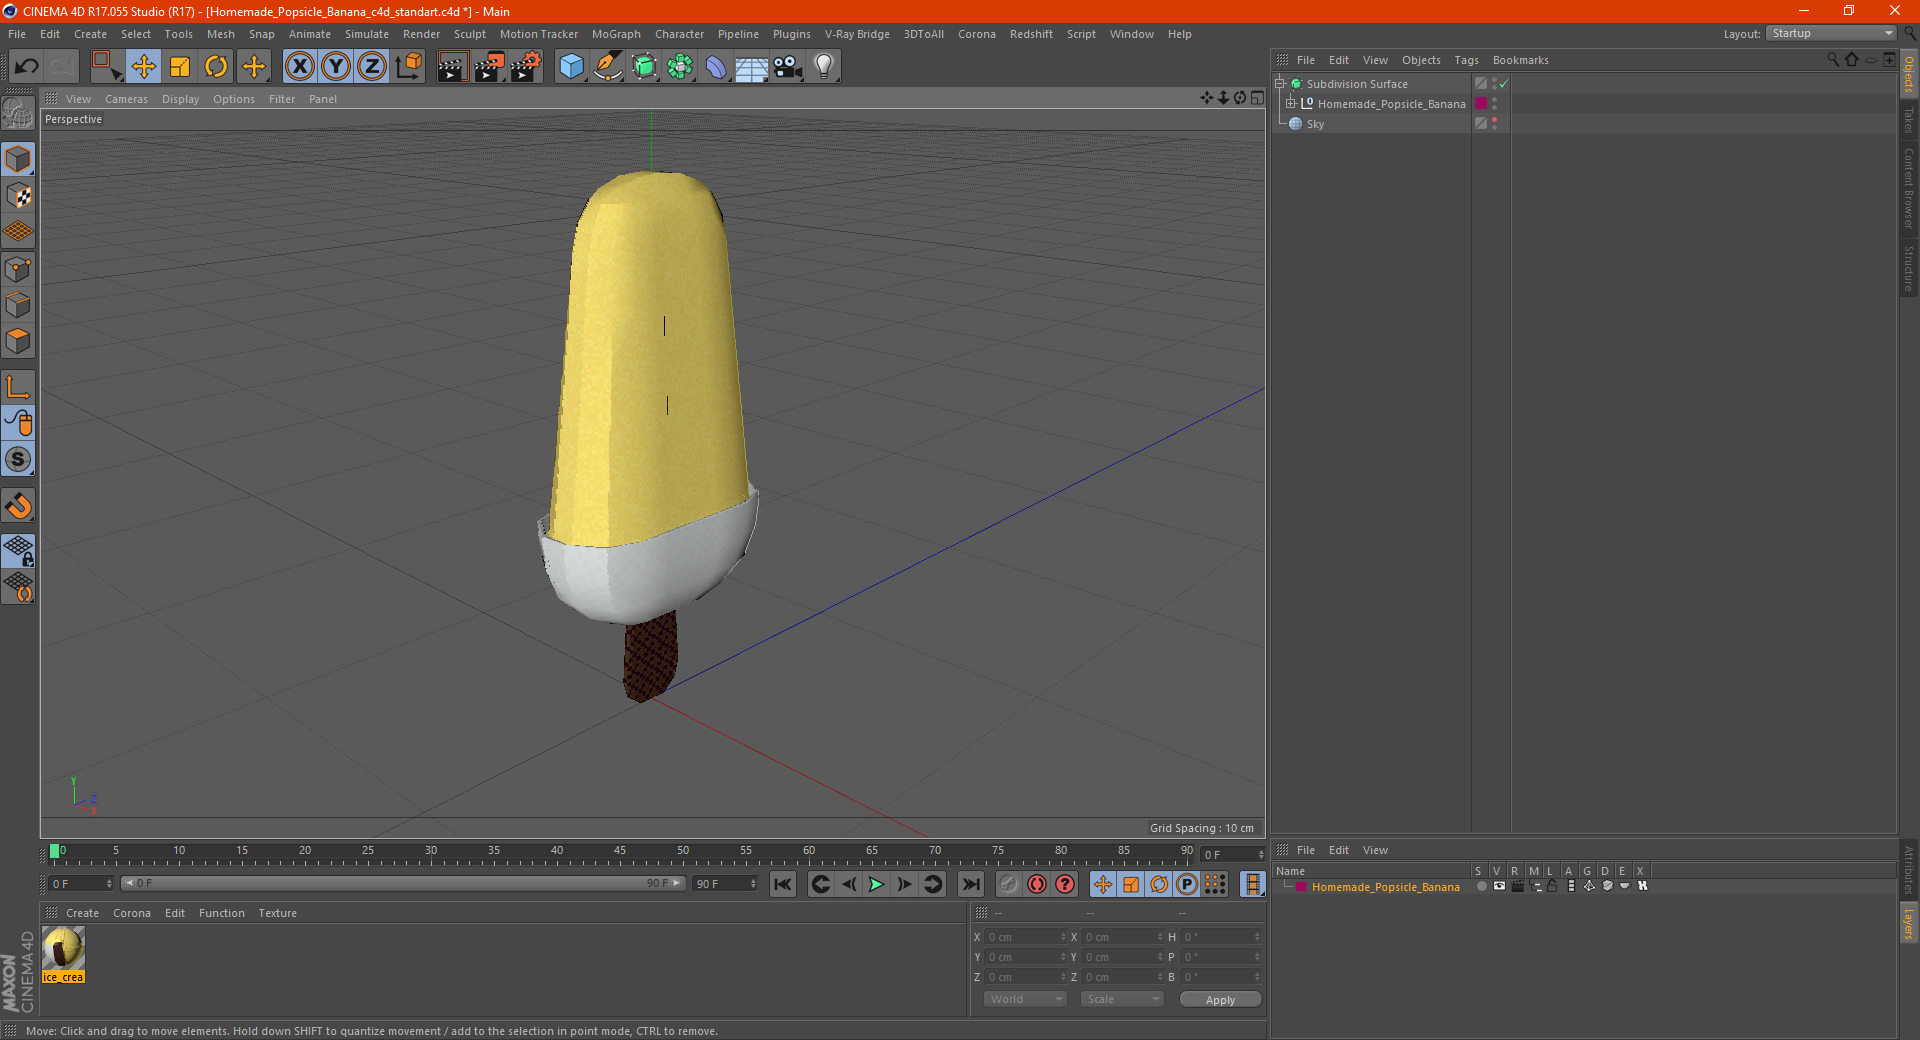The width and height of the screenshot is (1920, 1040).
Task: Open the Structure side tab
Action: point(1909,268)
